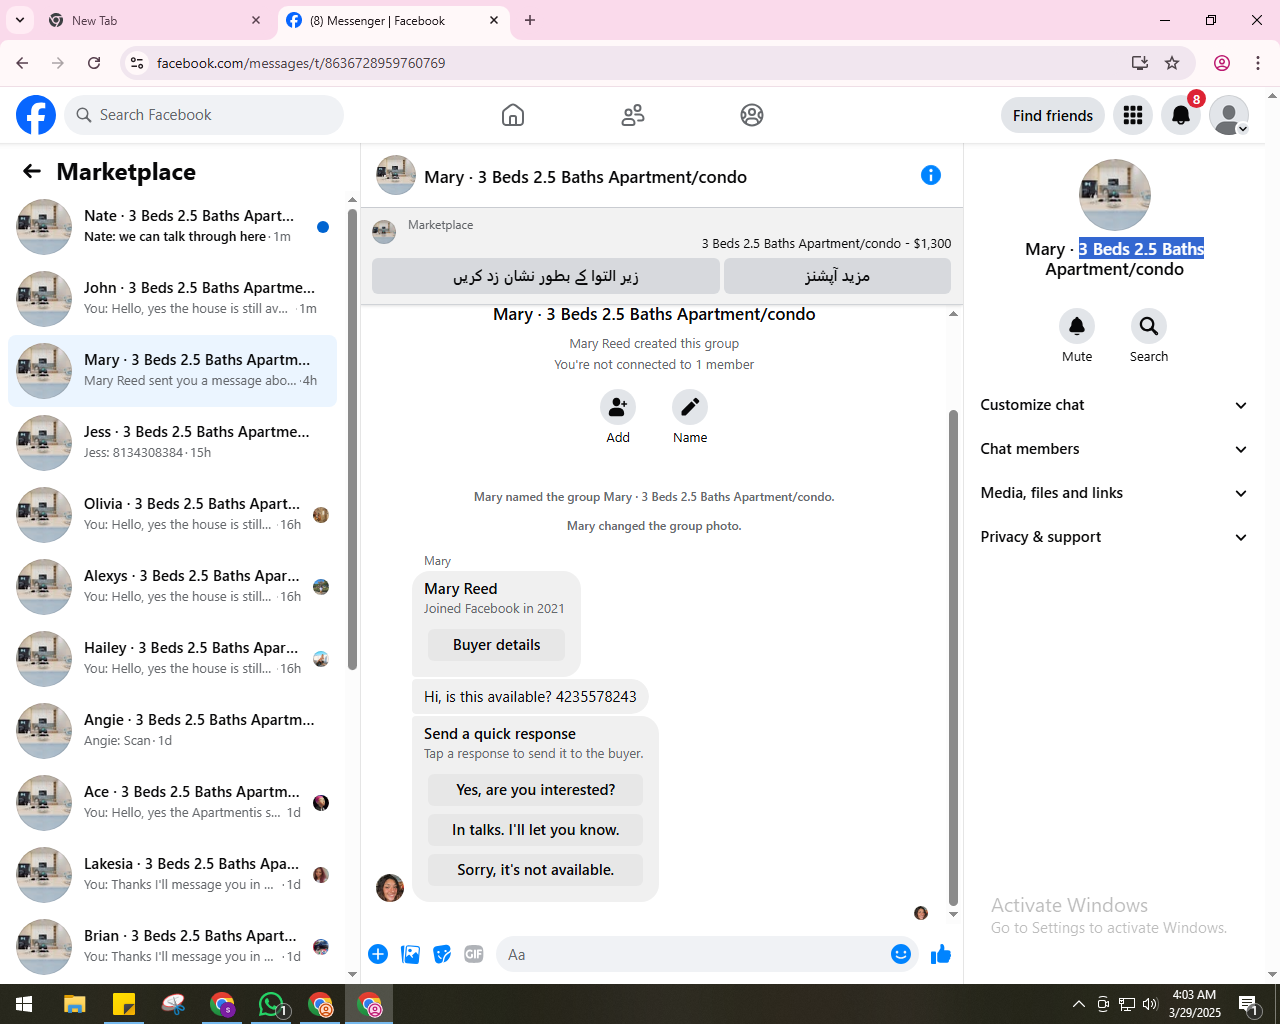Open Nate's apartment conversation
This screenshot has height=1024, width=1280.
point(172,227)
